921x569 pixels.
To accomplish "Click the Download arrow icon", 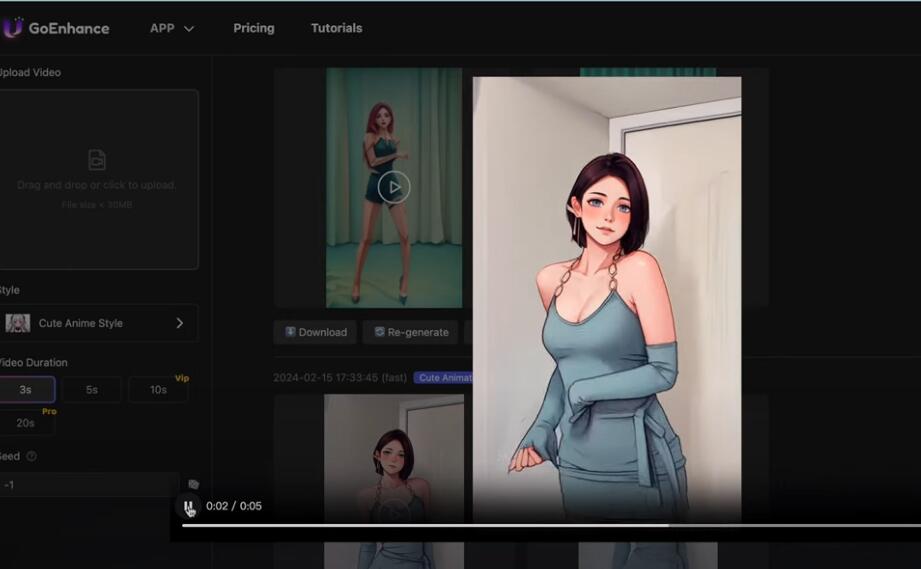I will click(290, 332).
